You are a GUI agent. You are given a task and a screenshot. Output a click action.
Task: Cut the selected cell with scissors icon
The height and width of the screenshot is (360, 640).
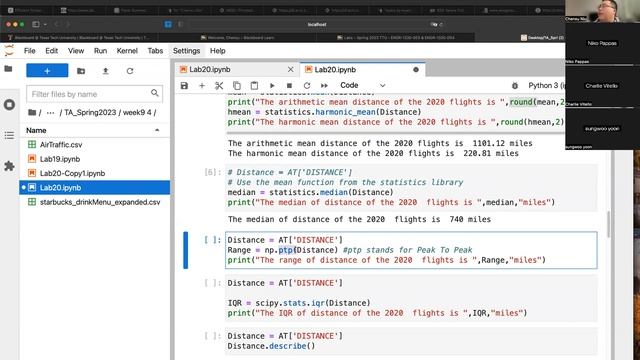click(x=219, y=86)
